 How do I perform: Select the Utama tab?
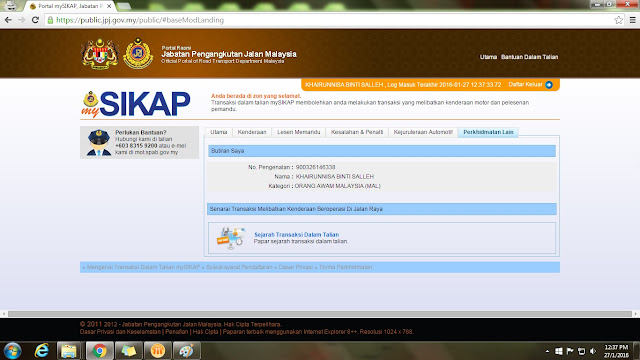(x=218, y=132)
